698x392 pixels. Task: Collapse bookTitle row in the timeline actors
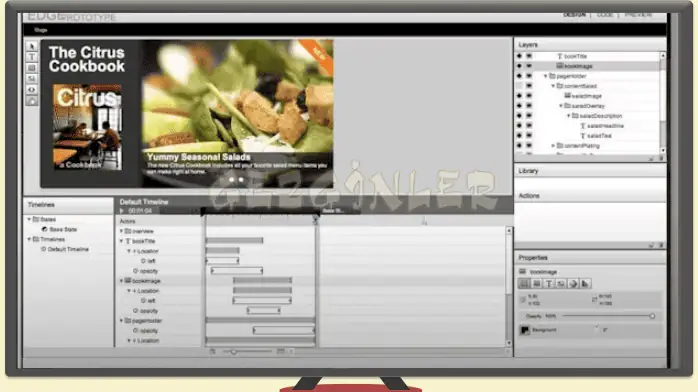121,241
